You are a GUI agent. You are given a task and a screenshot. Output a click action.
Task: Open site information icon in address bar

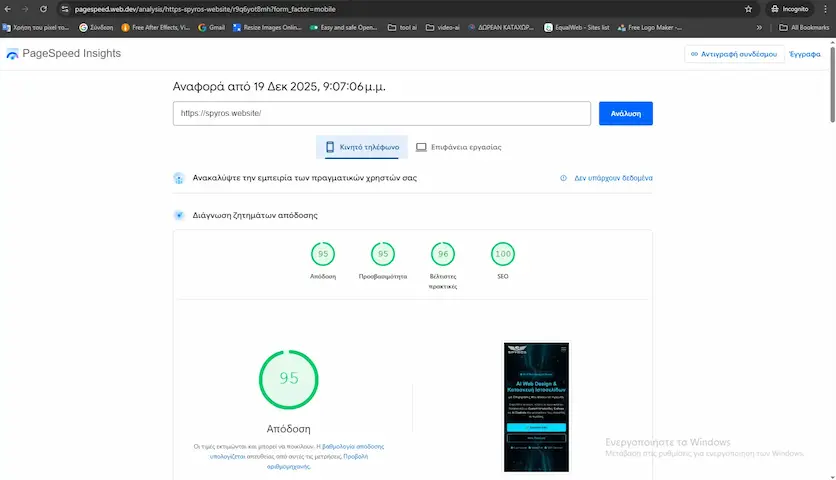click(65, 9)
